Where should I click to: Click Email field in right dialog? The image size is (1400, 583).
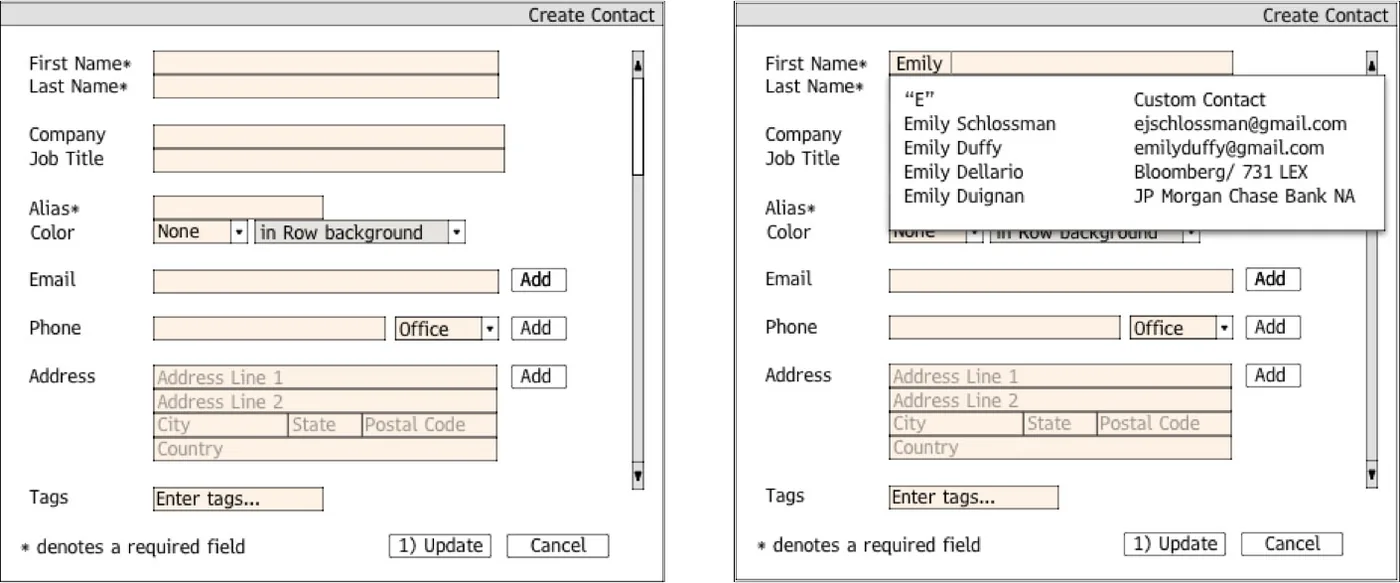tap(1061, 280)
